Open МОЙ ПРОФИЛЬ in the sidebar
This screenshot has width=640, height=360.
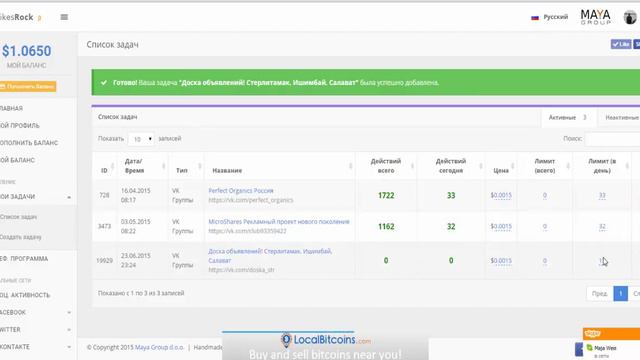[x=20, y=125]
